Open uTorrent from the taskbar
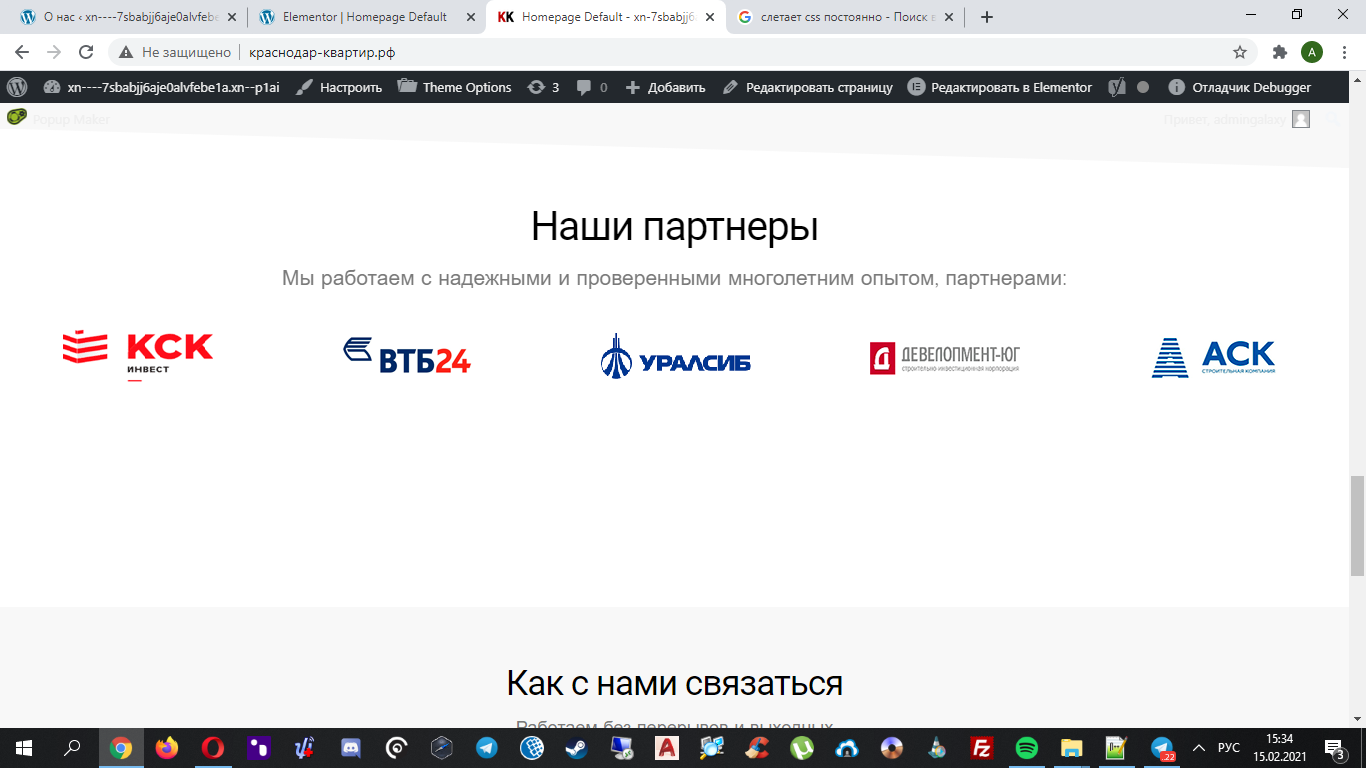This screenshot has height=768, width=1366. [802, 747]
